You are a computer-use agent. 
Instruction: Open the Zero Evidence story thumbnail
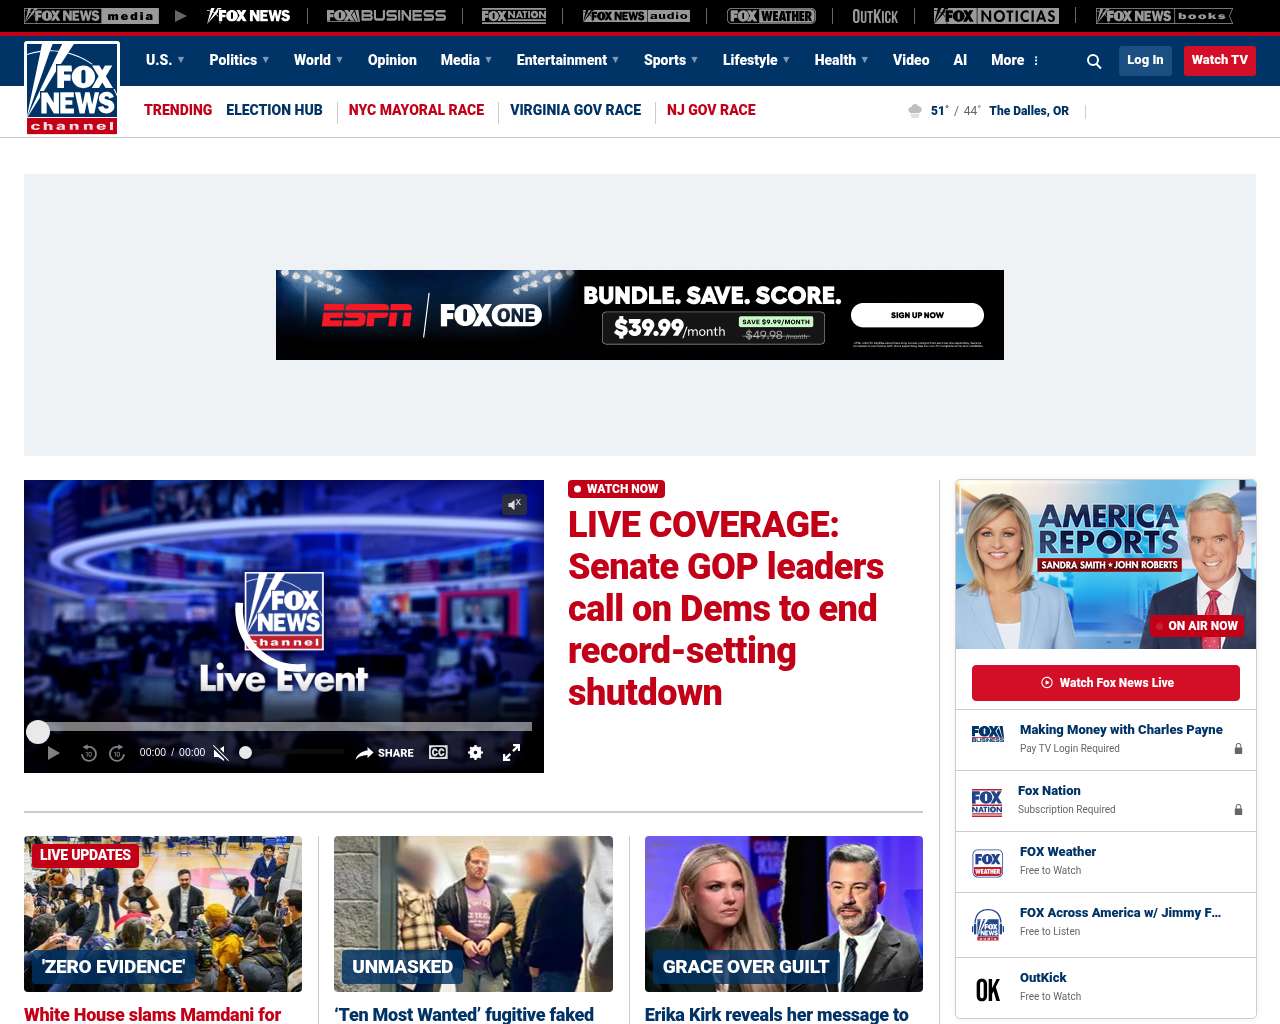[x=163, y=914]
